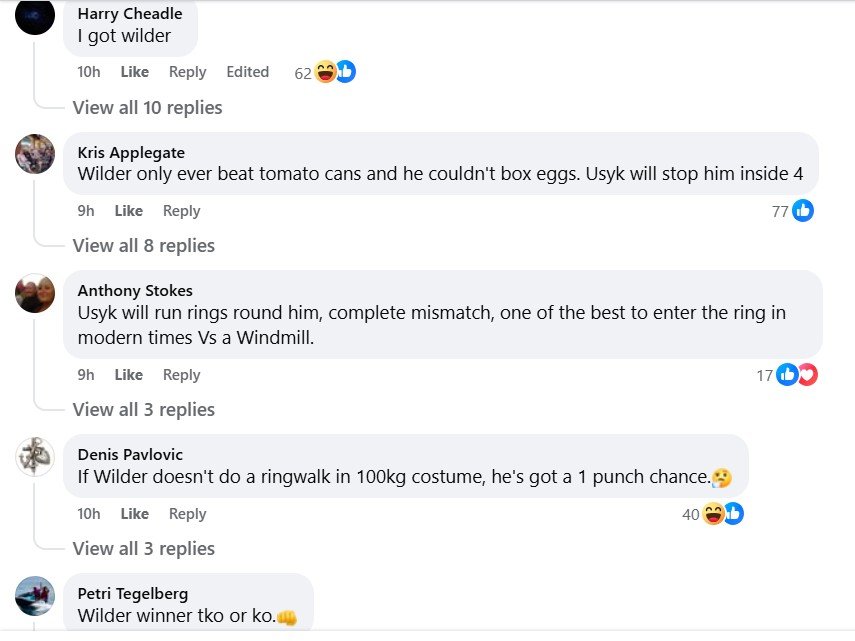
Task: Open Petri Tegelberg's profile avatar
Action: 35,596
